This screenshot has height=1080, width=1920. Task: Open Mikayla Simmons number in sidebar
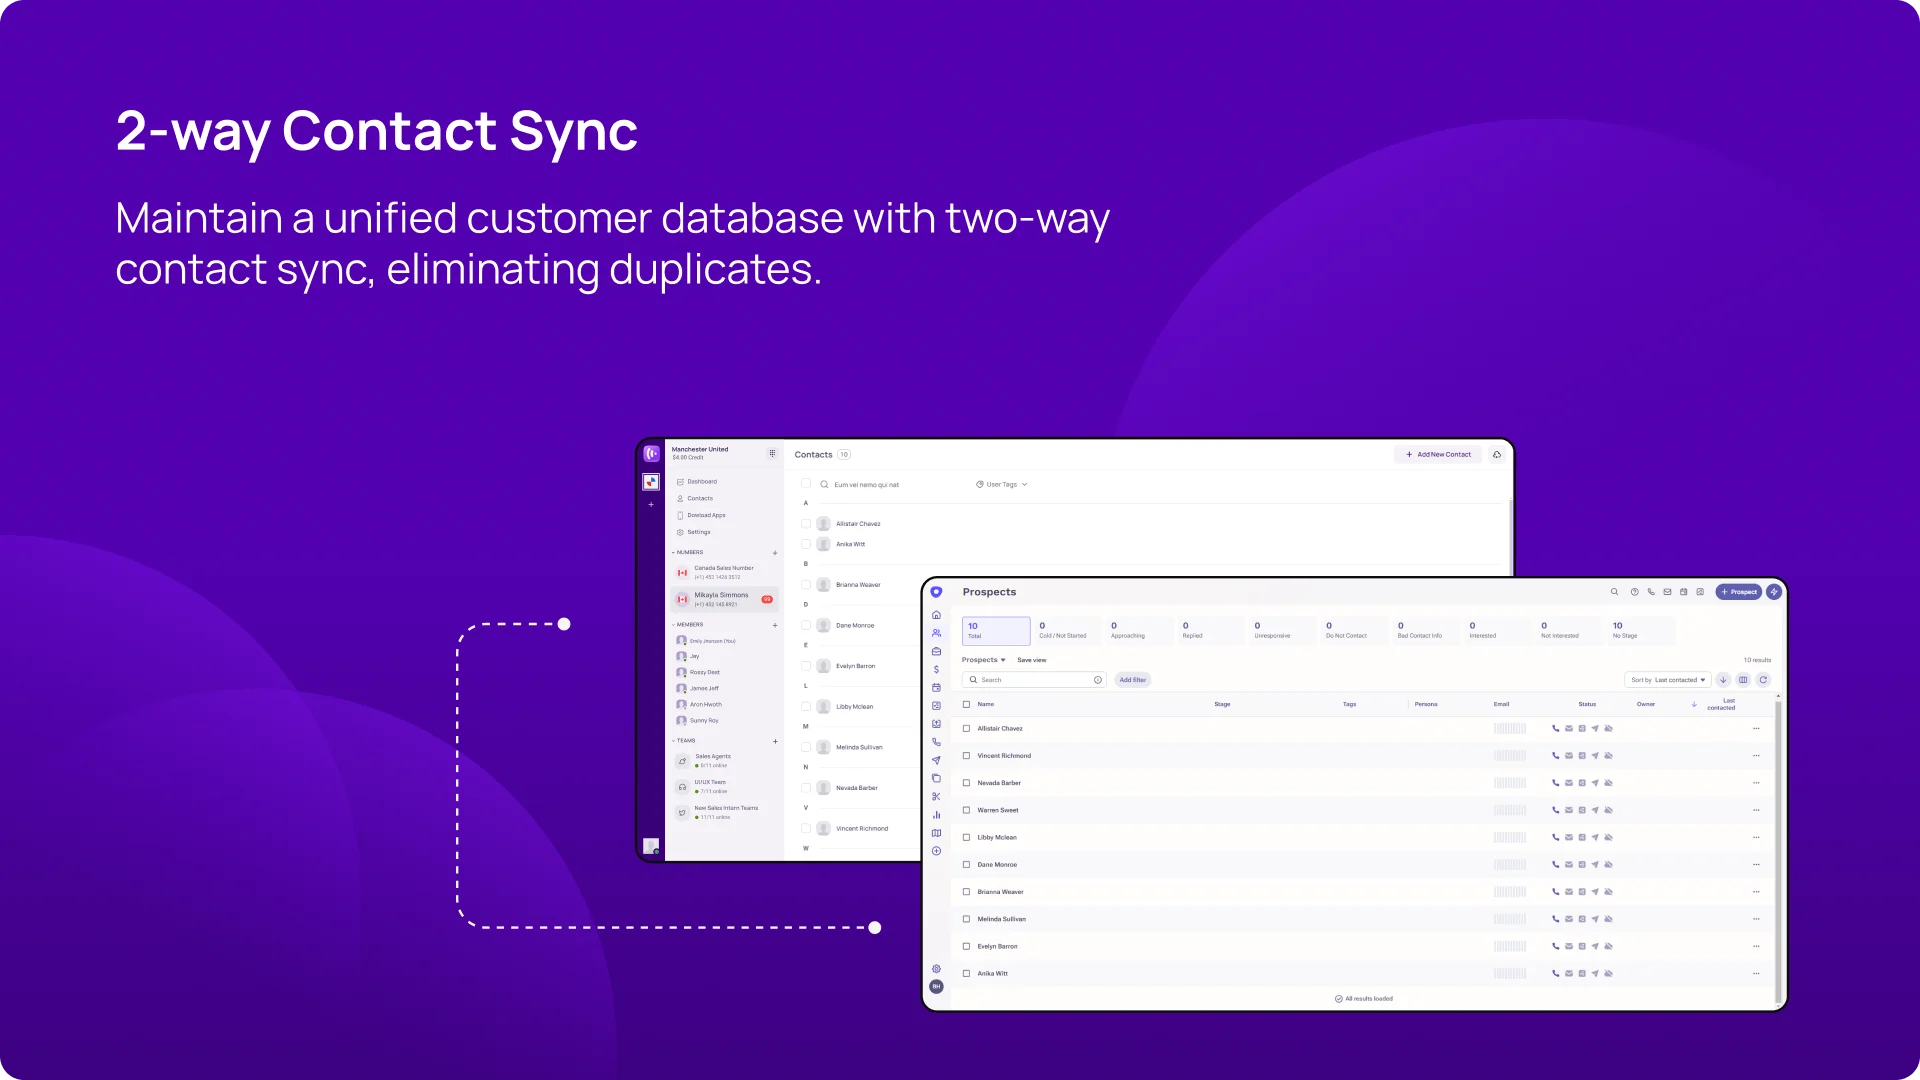723,599
